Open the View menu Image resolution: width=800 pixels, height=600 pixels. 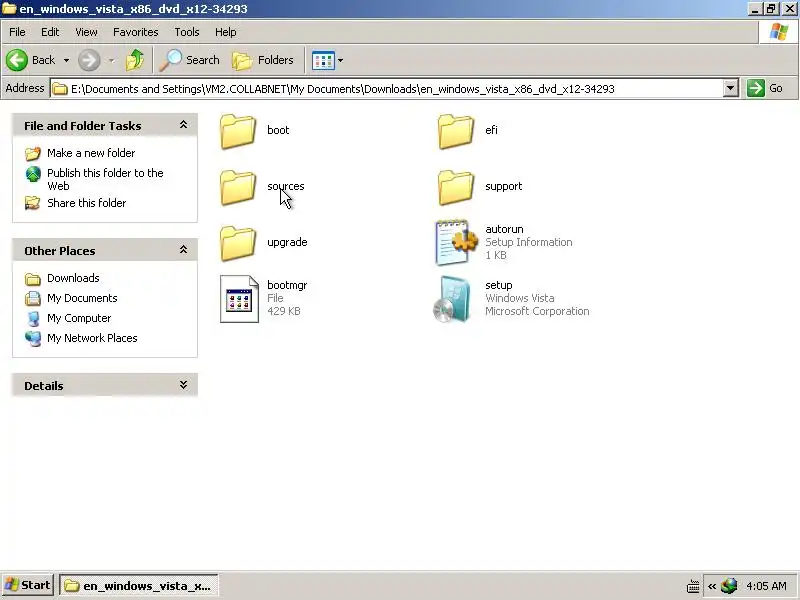coord(86,32)
